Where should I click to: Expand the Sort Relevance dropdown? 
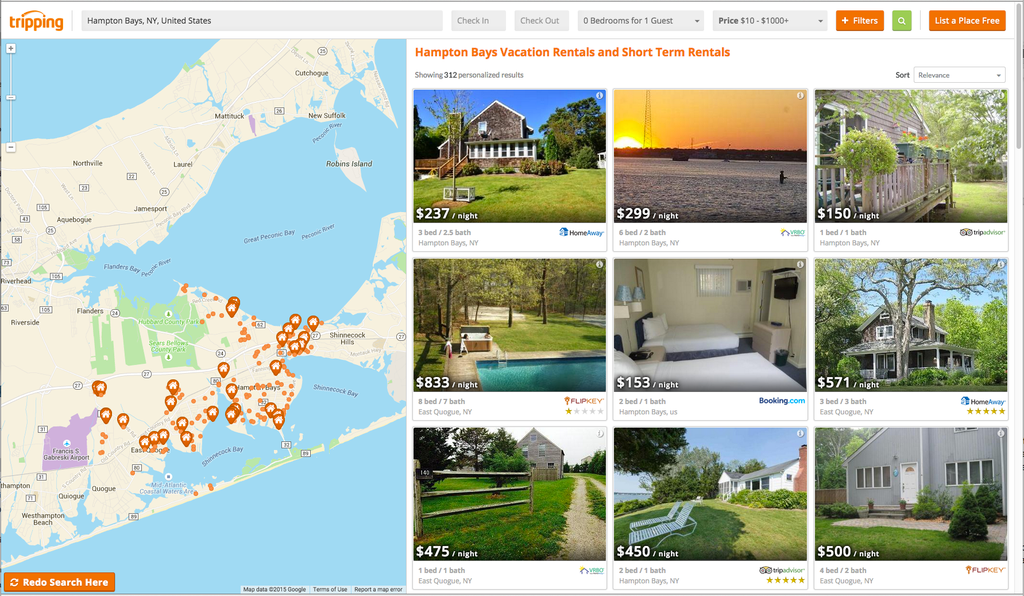[959, 75]
